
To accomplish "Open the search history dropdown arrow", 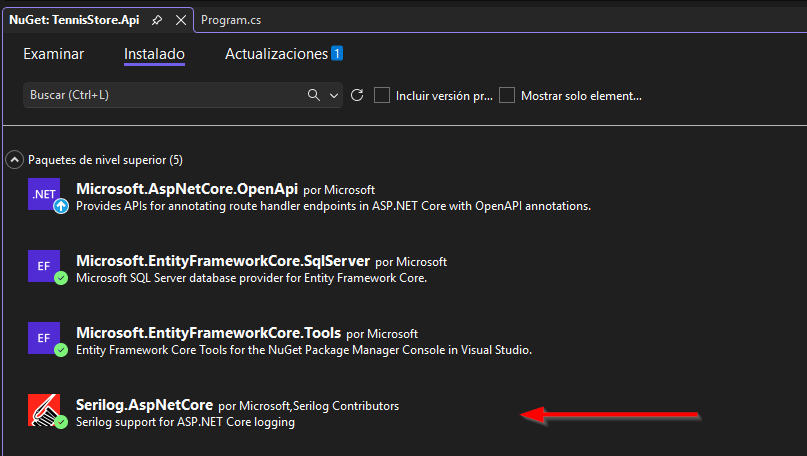I will (x=334, y=95).
